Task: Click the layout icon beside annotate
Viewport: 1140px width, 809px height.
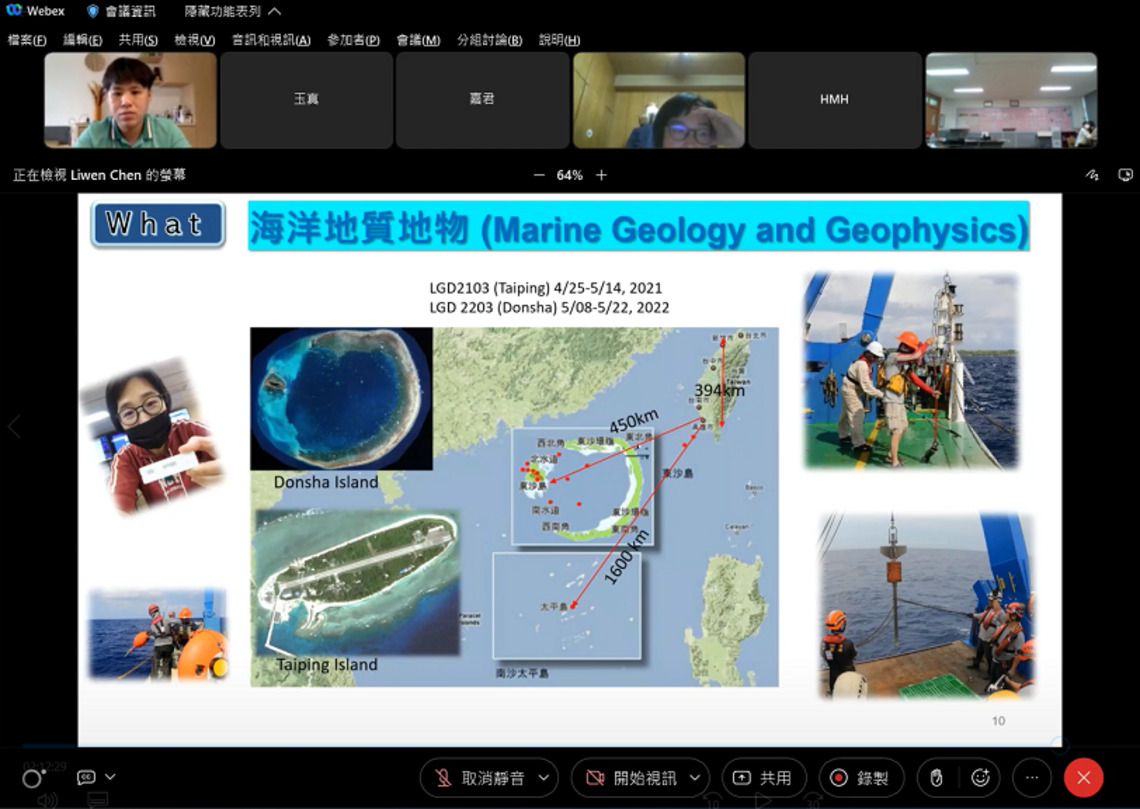Action: coord(1125,175)
